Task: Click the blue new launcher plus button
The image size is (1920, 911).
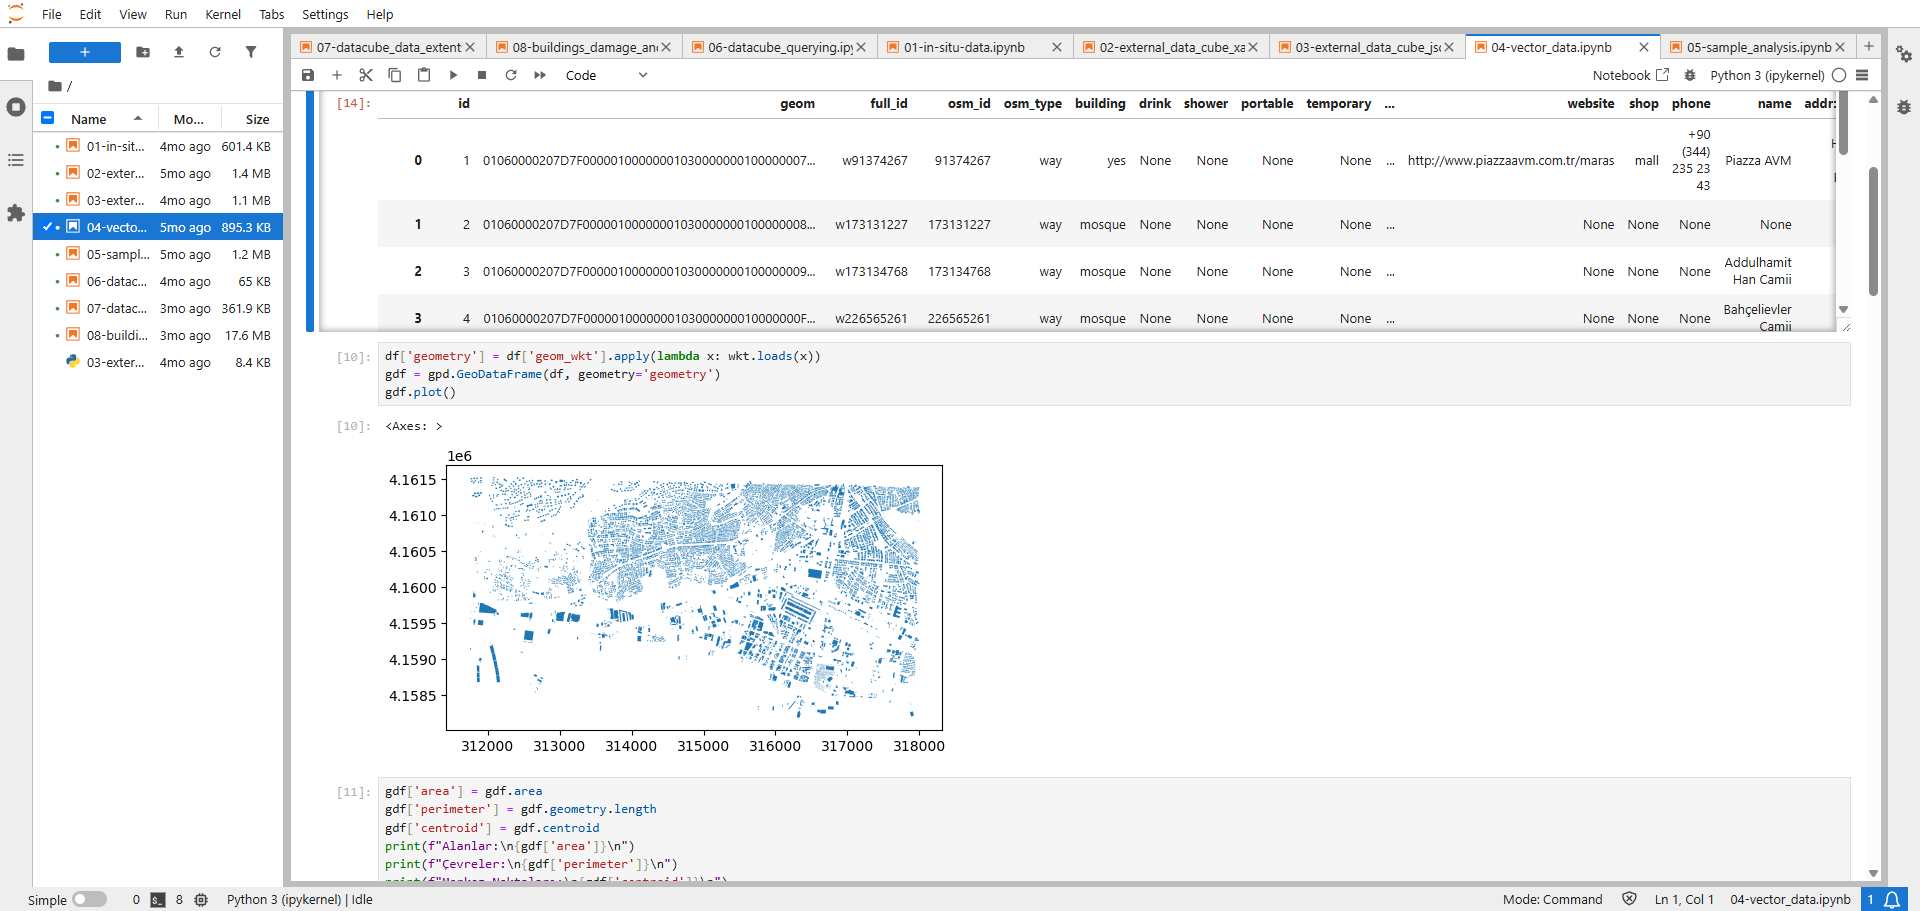Action: pos(85,52)
